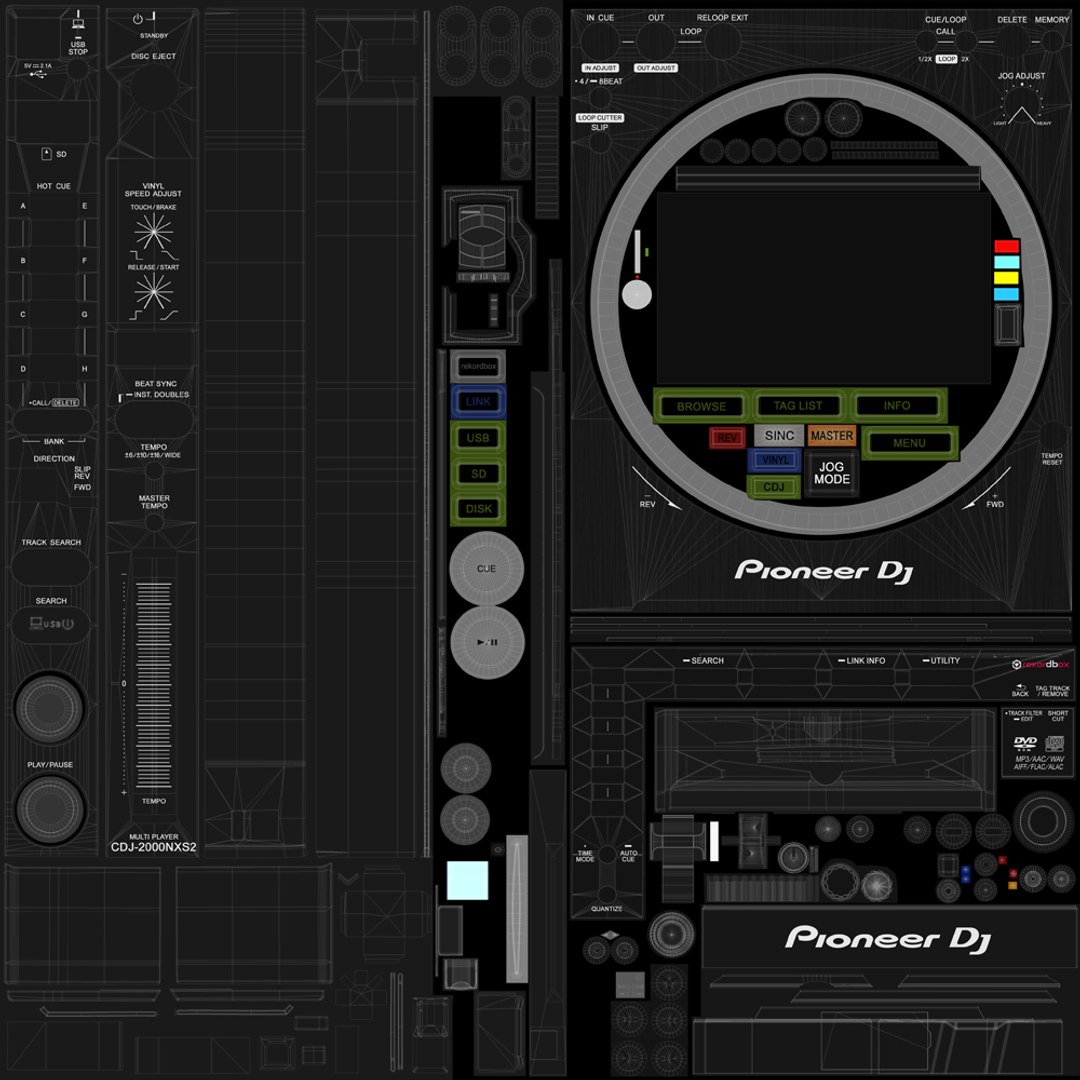
Task: Click the small white vertical bar near bottom
Action: click(714, 841)
